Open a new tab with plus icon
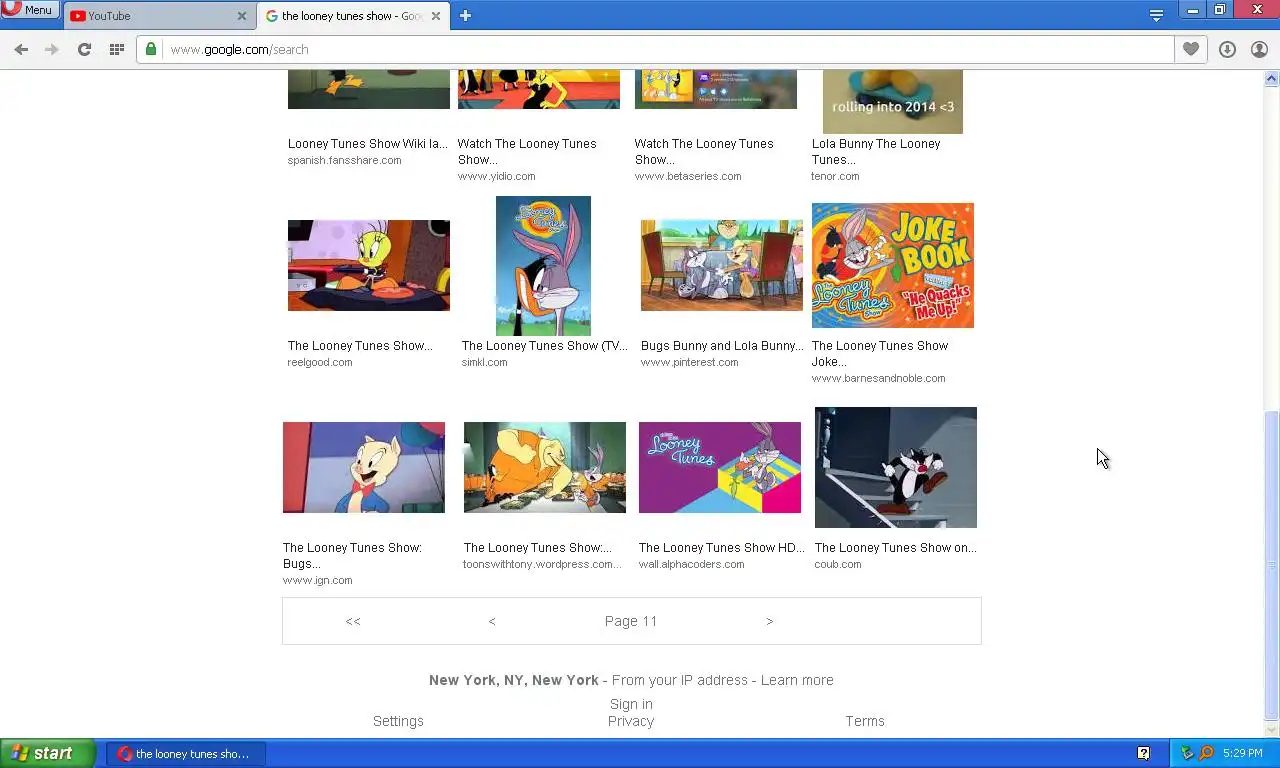1280x768 pixels. tap(465, 16)
